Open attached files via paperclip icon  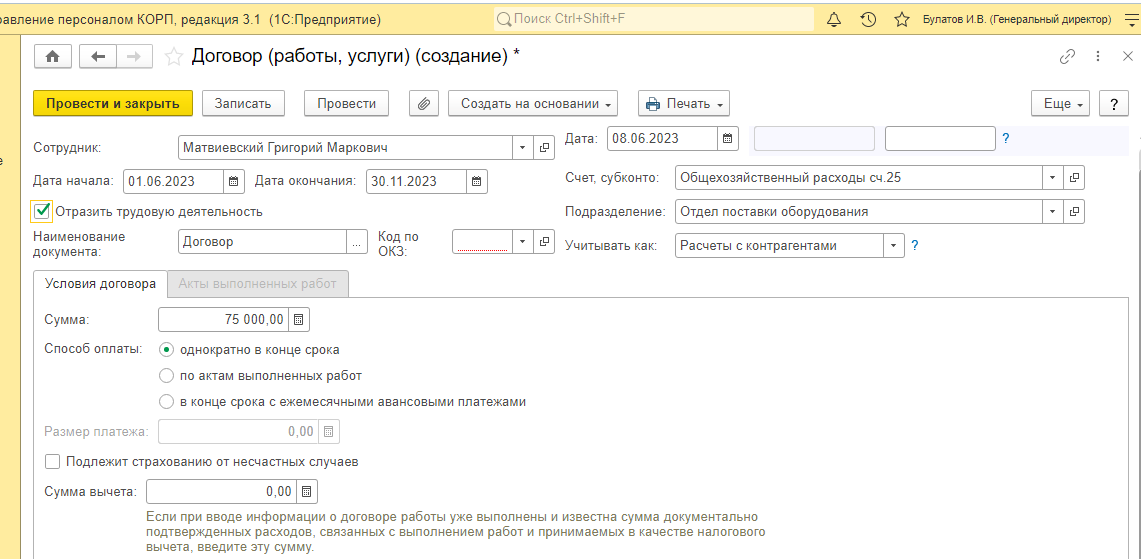pyautogui.click(x=425, y=103)
